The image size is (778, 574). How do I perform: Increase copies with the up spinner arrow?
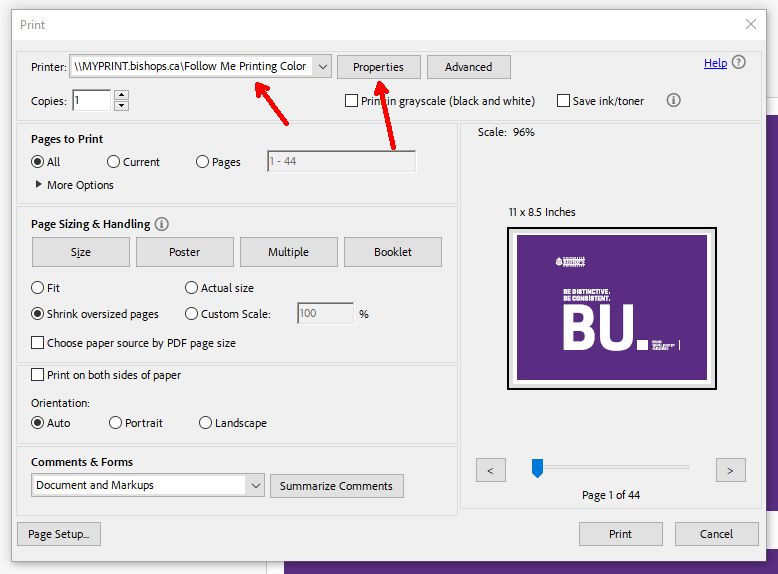(121, 95)
